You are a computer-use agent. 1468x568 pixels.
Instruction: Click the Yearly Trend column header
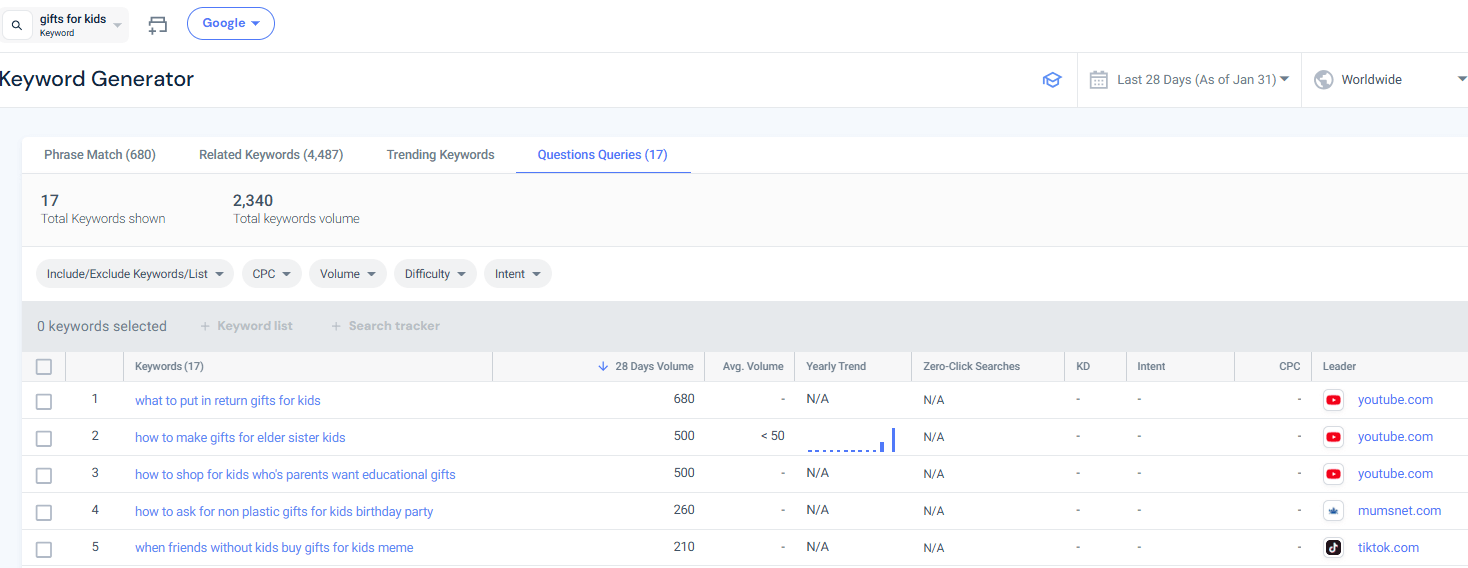836,366
